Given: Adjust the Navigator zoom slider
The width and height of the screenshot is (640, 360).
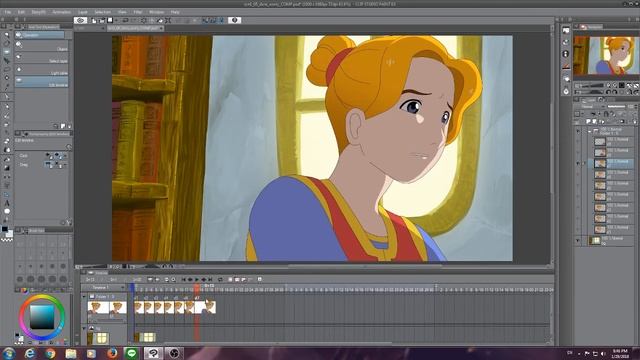Looking at the screenshot, I should click(x=591, y=85).
